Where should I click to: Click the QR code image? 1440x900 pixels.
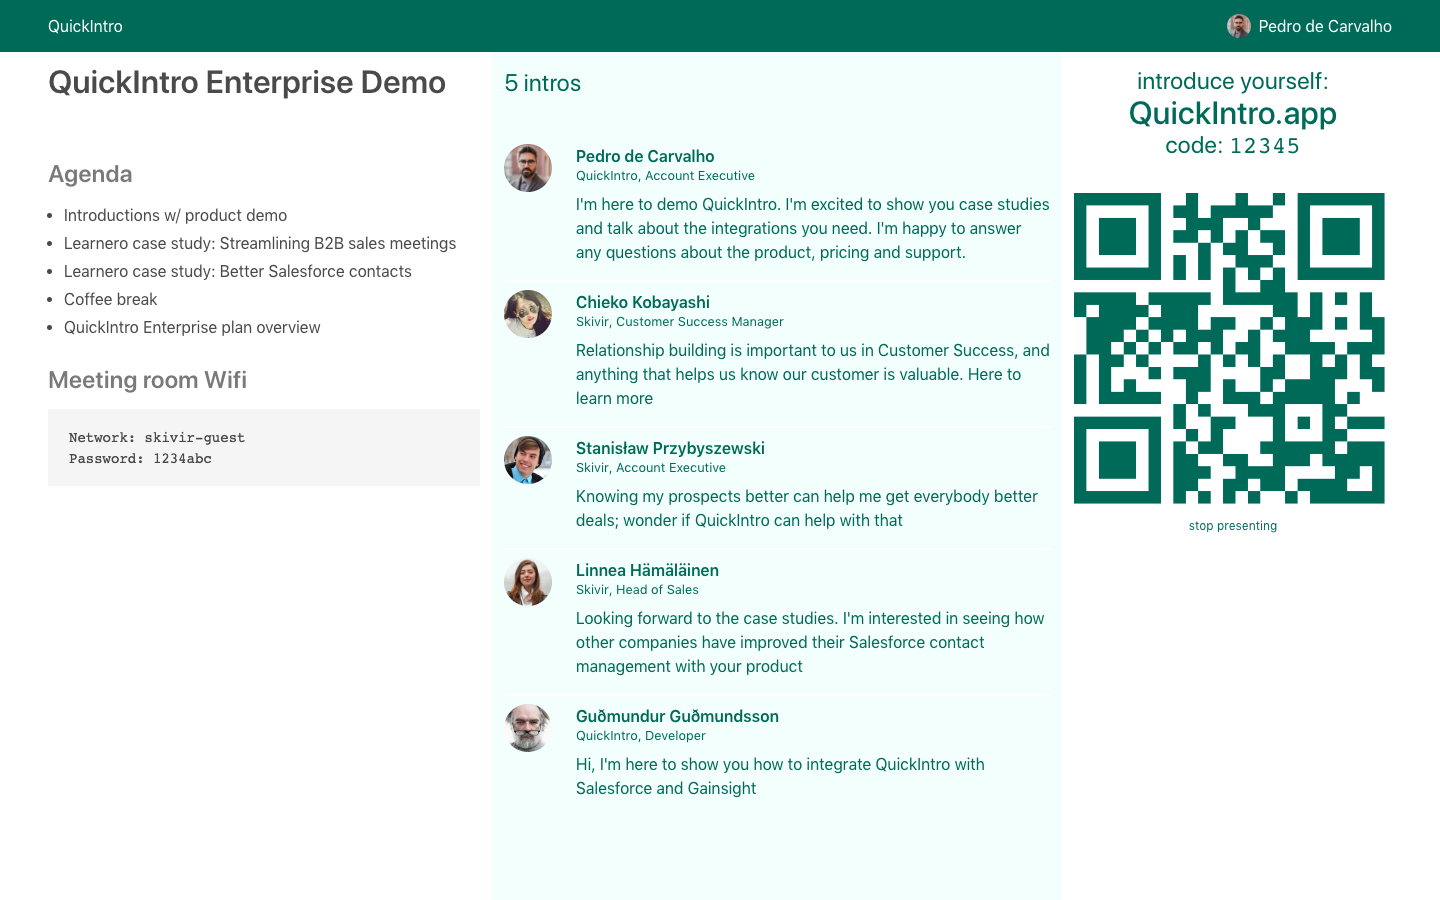1229,348
